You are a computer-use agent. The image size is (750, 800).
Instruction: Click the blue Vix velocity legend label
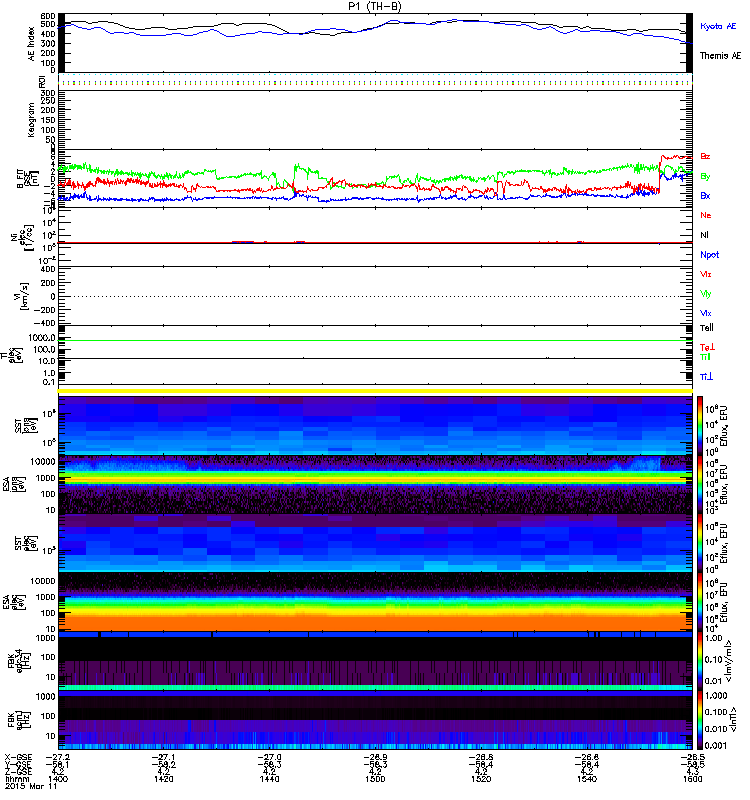[706, 313]
